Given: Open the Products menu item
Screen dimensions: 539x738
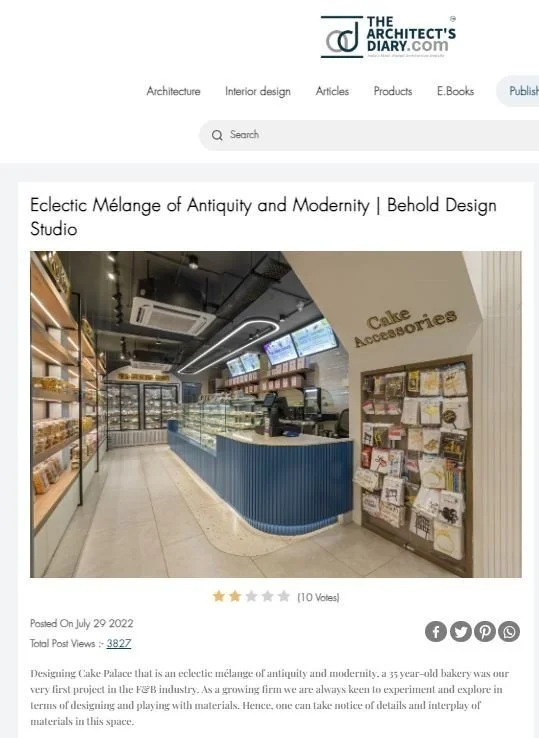Looking at the screenshot, I should click(393, 91).
